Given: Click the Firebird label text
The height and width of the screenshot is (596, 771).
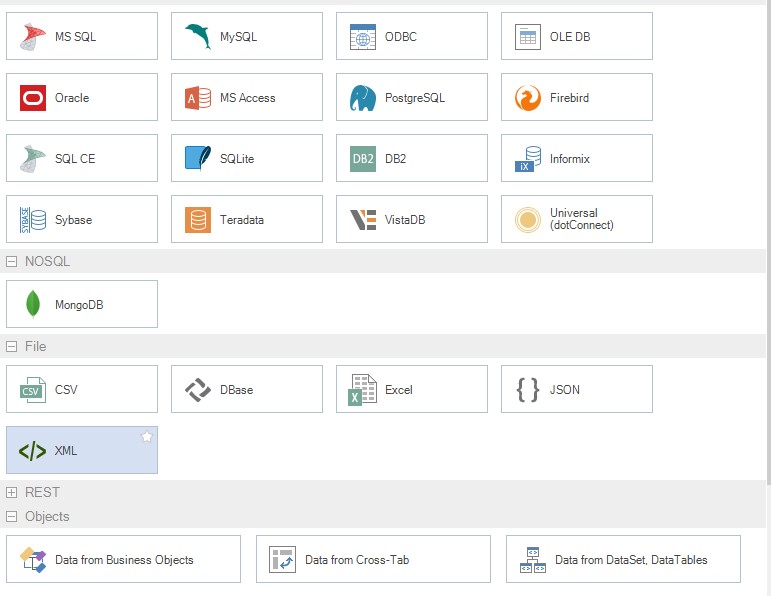Looking at the screenshot, I should (569, 98).
